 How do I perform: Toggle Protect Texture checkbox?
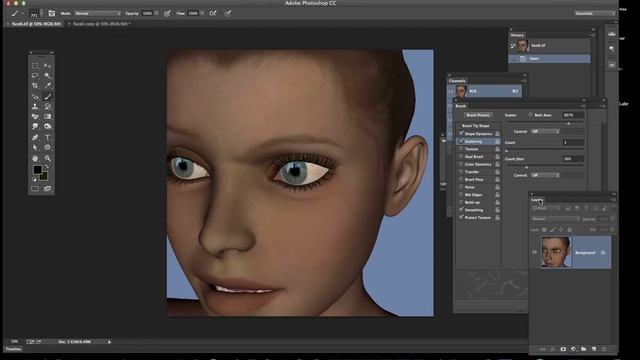pyautogui.click(x=461, y=218)
